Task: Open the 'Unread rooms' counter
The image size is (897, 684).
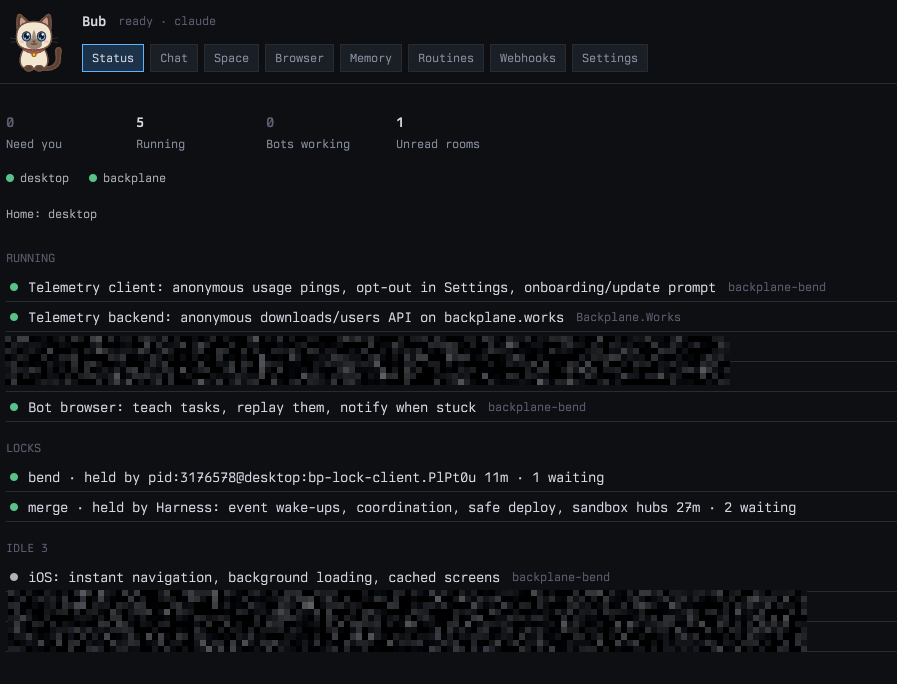Action: [x=438, y=133]
